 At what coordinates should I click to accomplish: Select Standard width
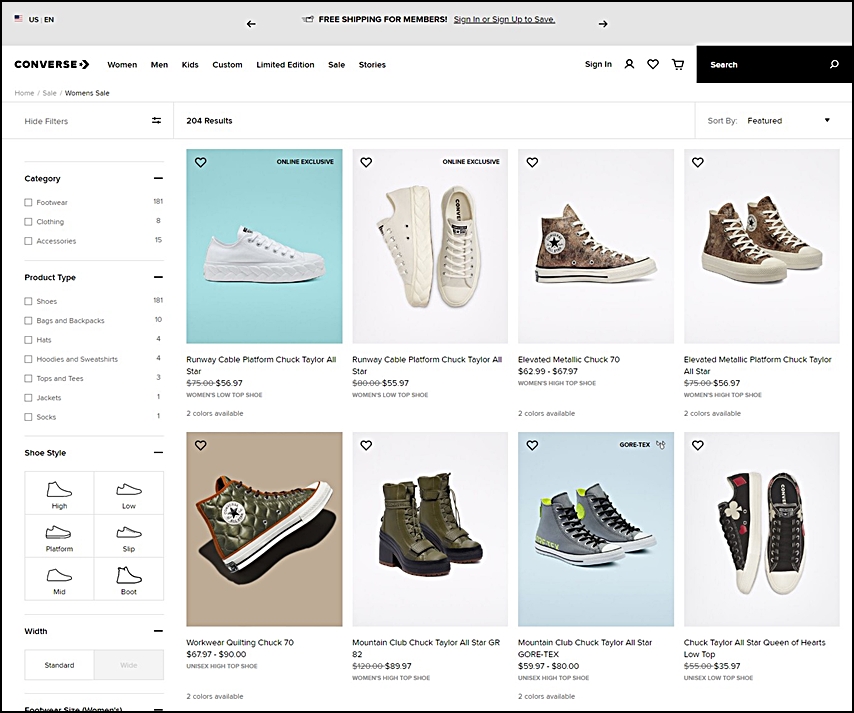tap(59, 665)
